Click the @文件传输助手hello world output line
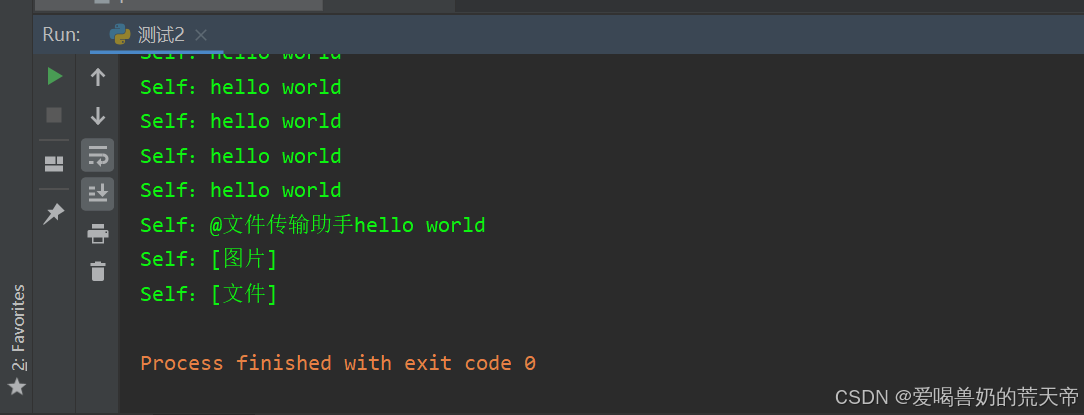 (312, 225)
